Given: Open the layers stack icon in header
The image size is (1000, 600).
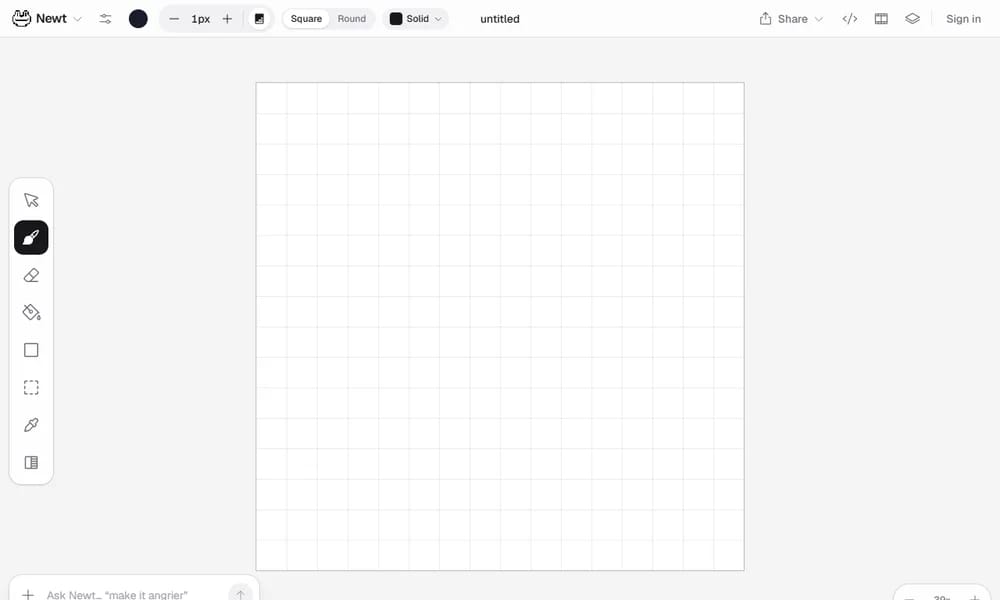Looking at the screenshot, I should [912, 19].
